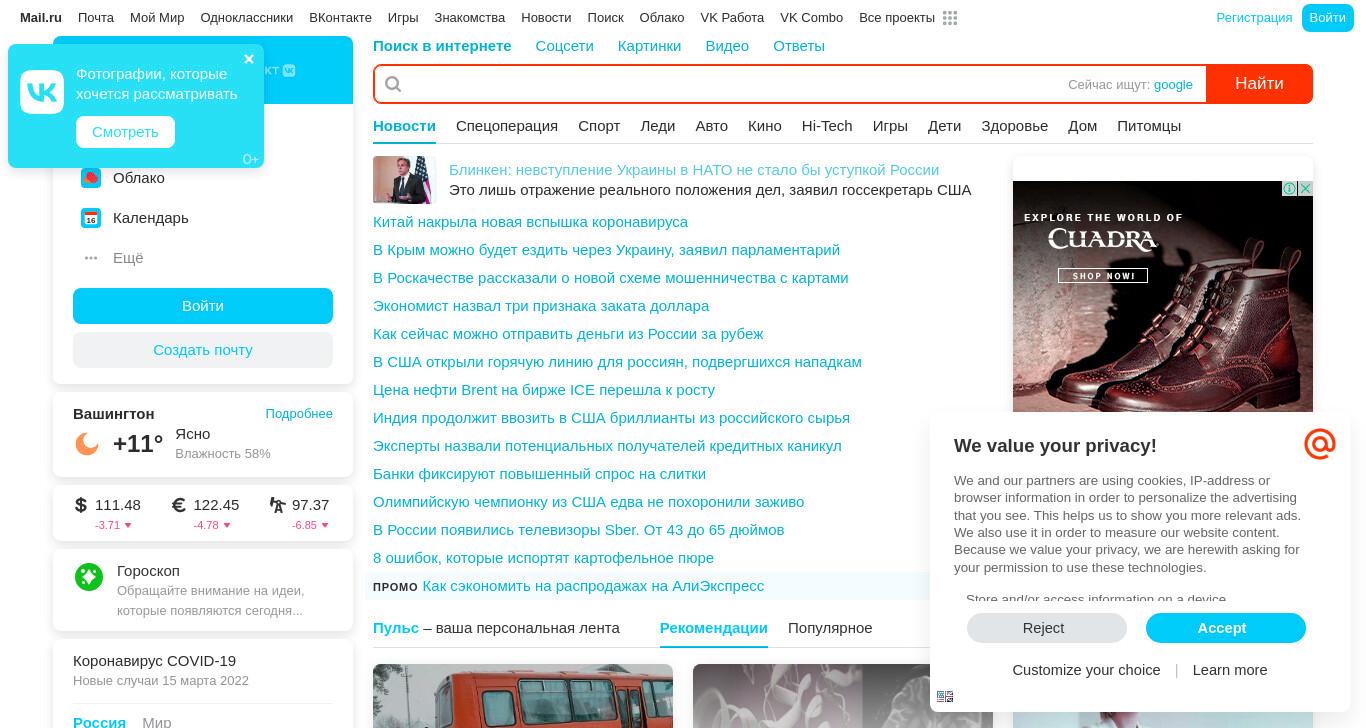
Task: Open Learn more privacy link
Action: (1230, 670)
